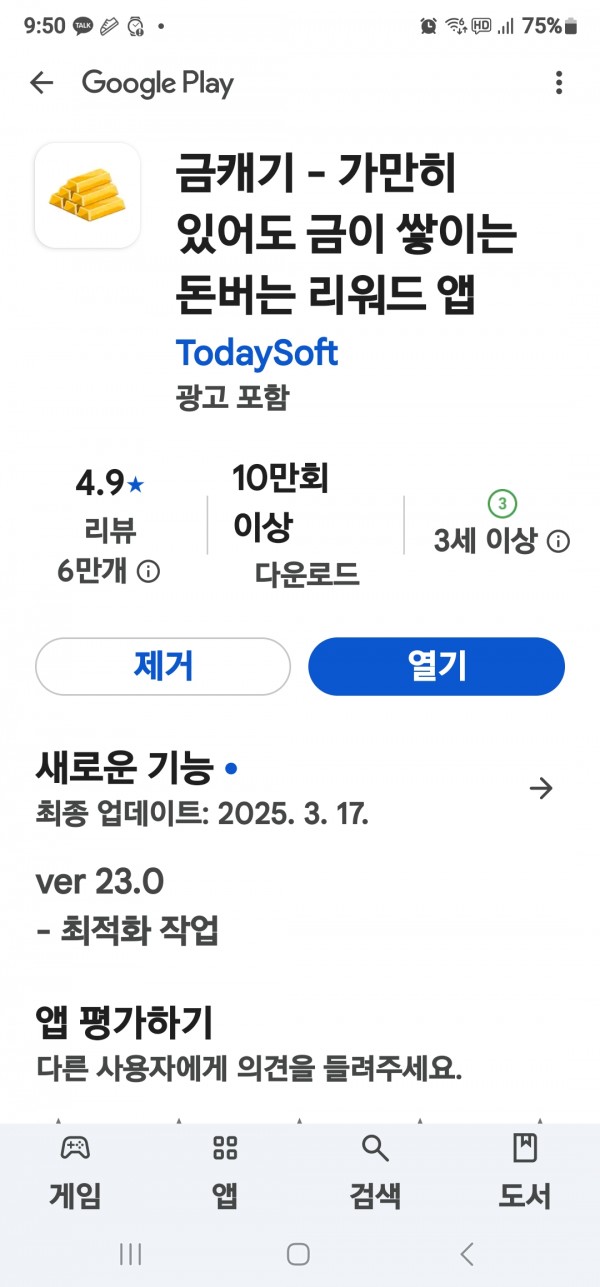Expand 새로운 기능 with the arrow
Image resolution: width=600 pixels, height=1287 pixels.
click(x=541, y=789)
